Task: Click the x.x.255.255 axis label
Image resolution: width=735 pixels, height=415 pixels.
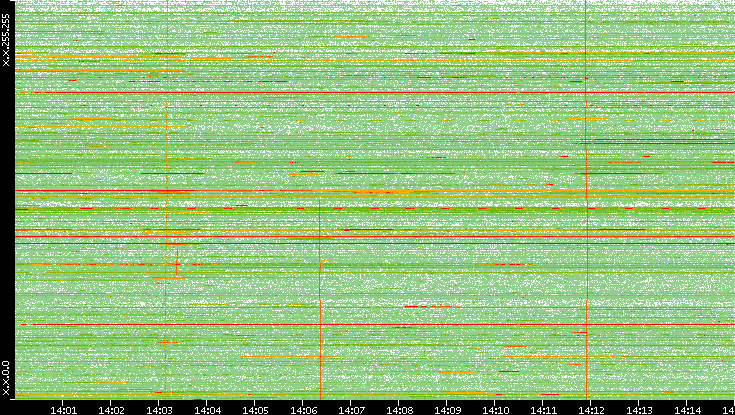Action: (6, 40)
